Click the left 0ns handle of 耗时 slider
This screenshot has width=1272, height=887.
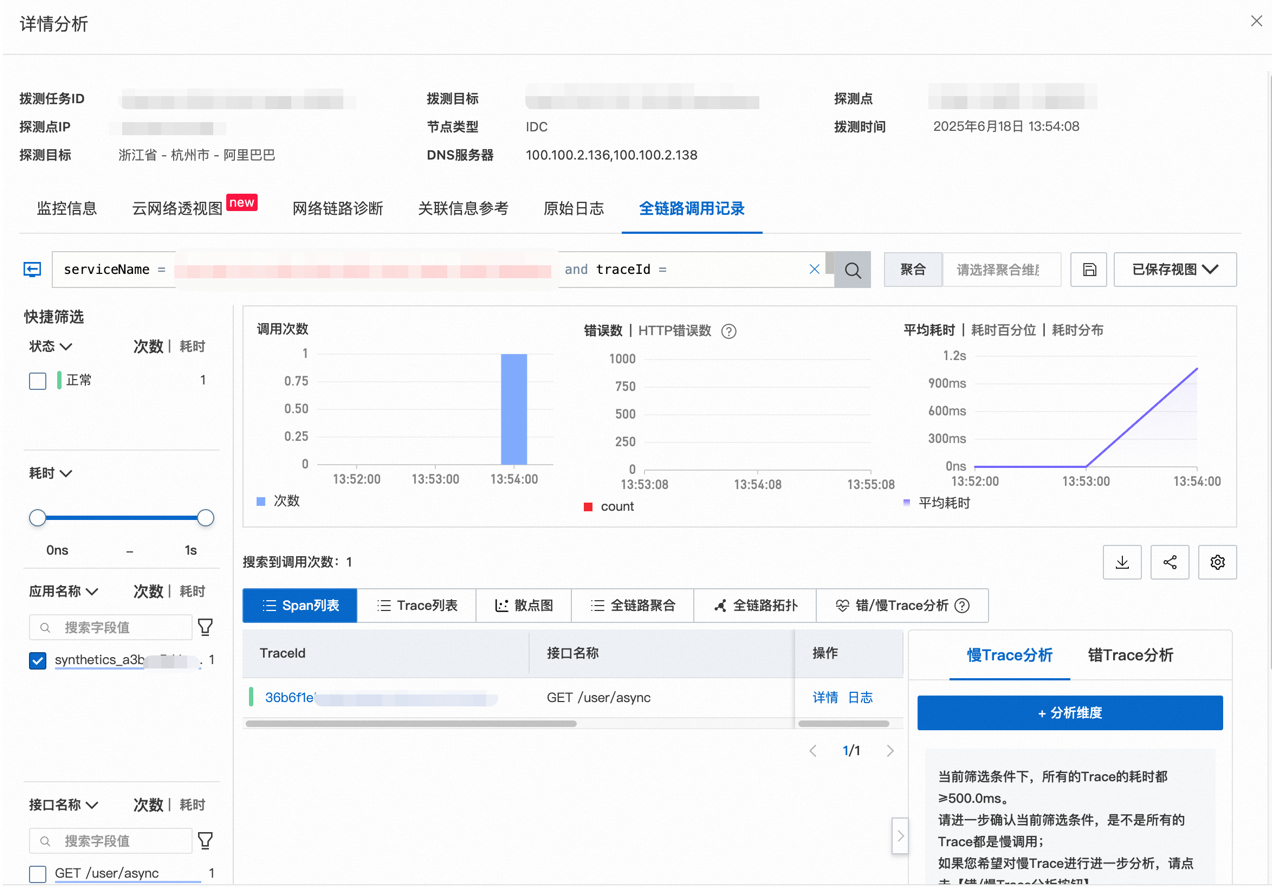click(38, 518)
